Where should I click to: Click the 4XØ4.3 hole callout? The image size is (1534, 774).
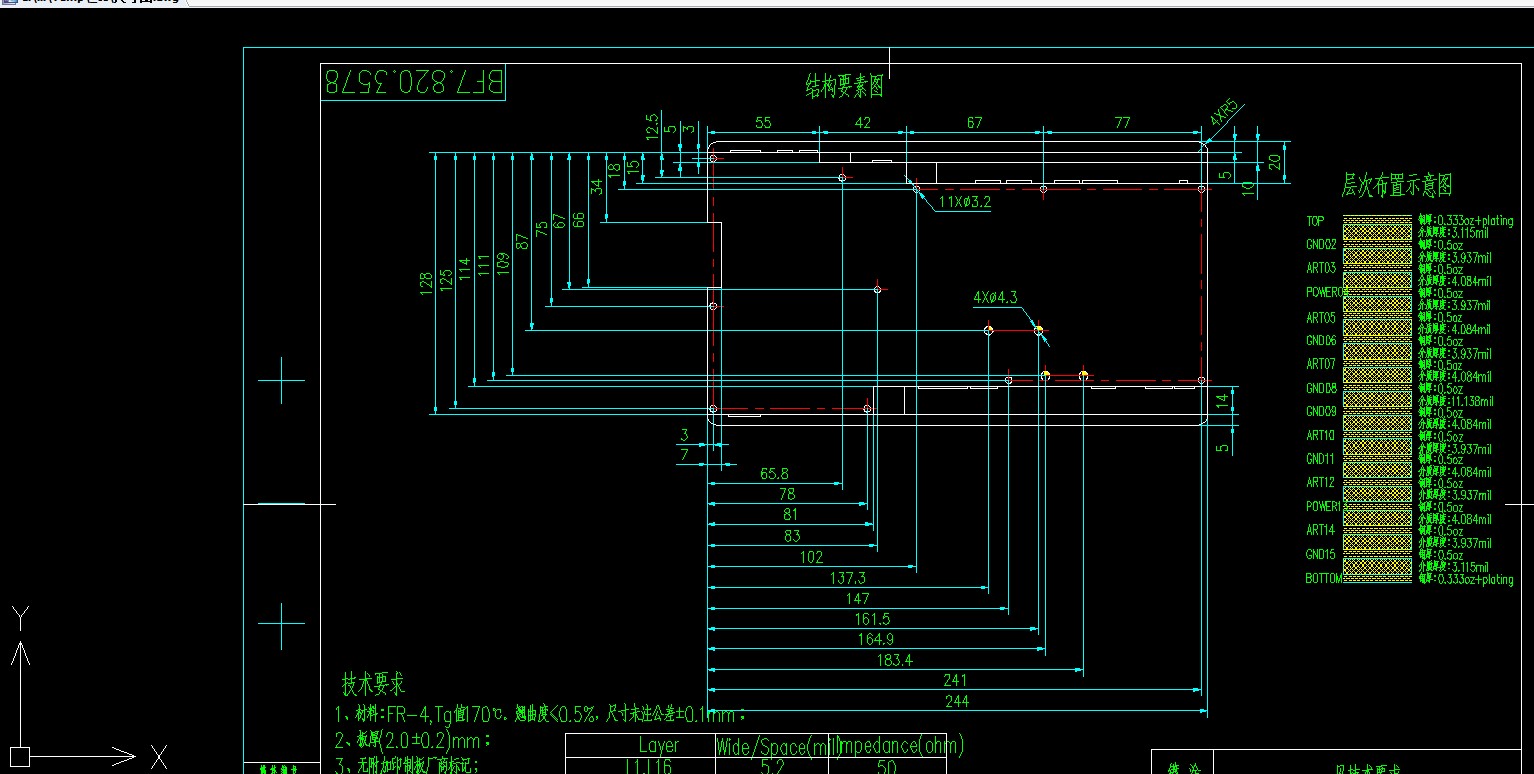click(x=995, y=297)
